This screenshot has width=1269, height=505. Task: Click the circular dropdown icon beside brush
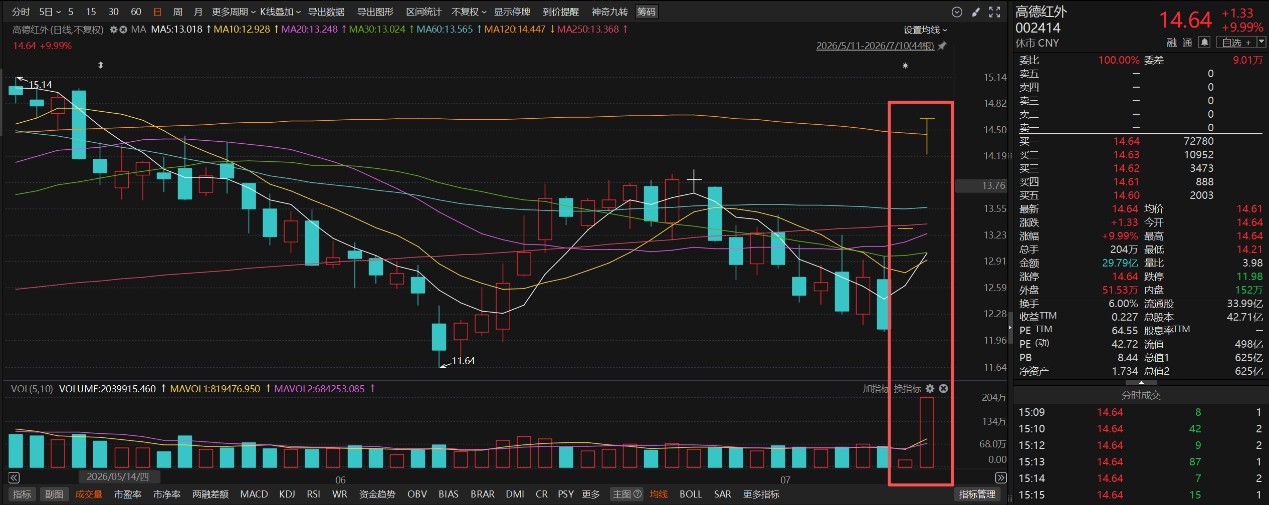coord(957,12)
